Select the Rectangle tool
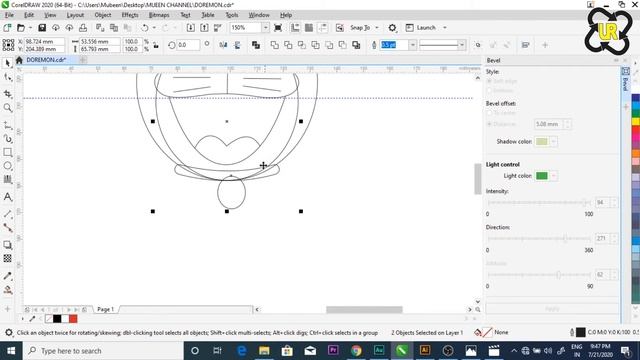The width and height of the screenshot is (640, 360). point(7,152)
